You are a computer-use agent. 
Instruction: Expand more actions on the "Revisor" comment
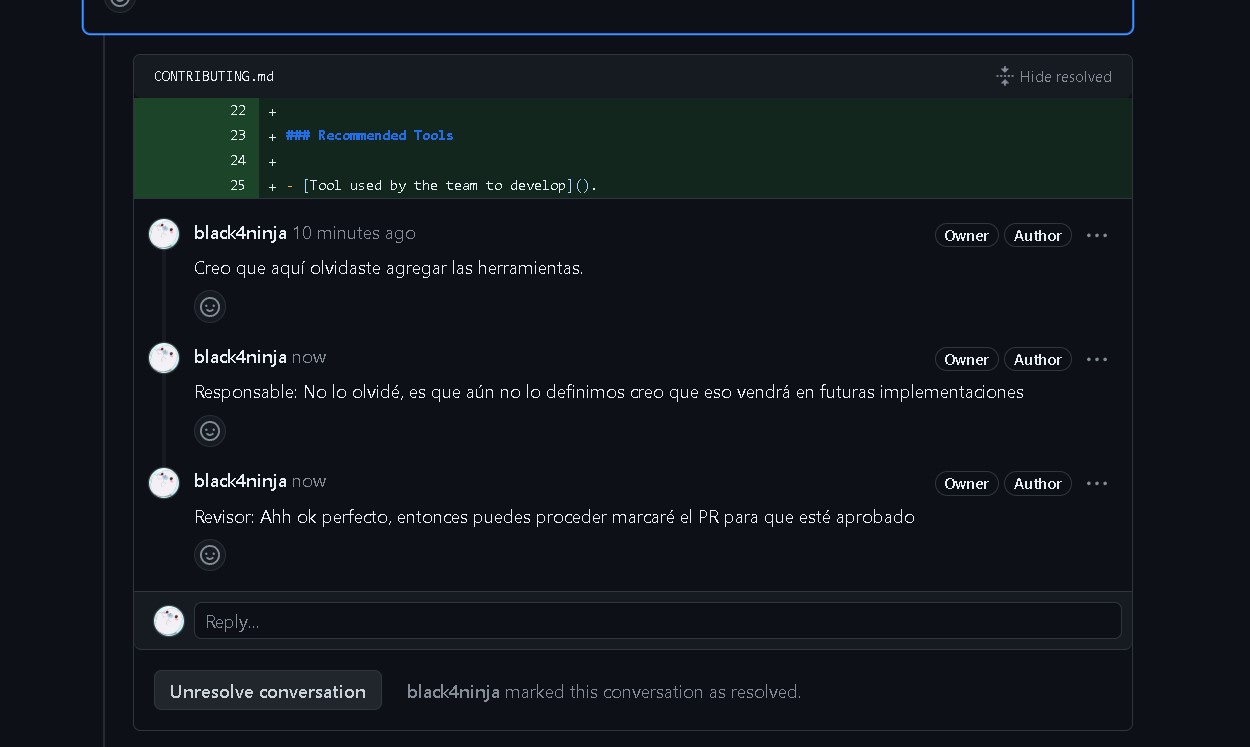point(1097,484)
